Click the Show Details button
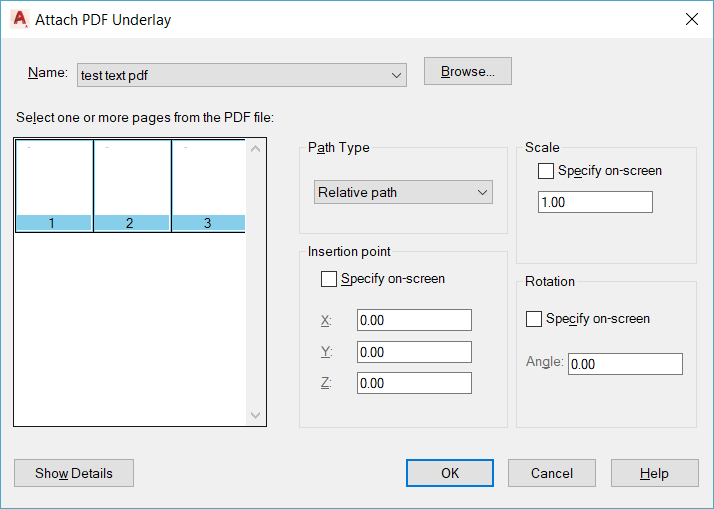The width and height of the screenshot is (714, 509). tap(74, 473)
